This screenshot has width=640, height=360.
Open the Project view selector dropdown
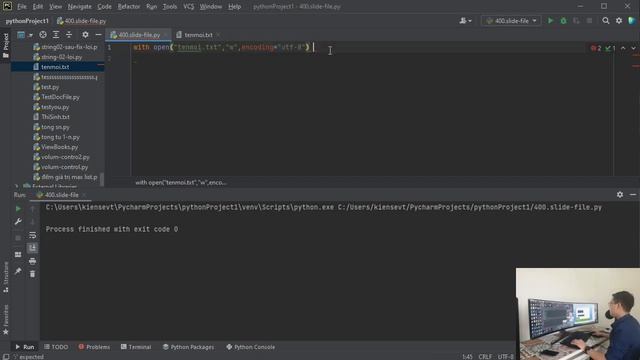click(x=24, y=35)
